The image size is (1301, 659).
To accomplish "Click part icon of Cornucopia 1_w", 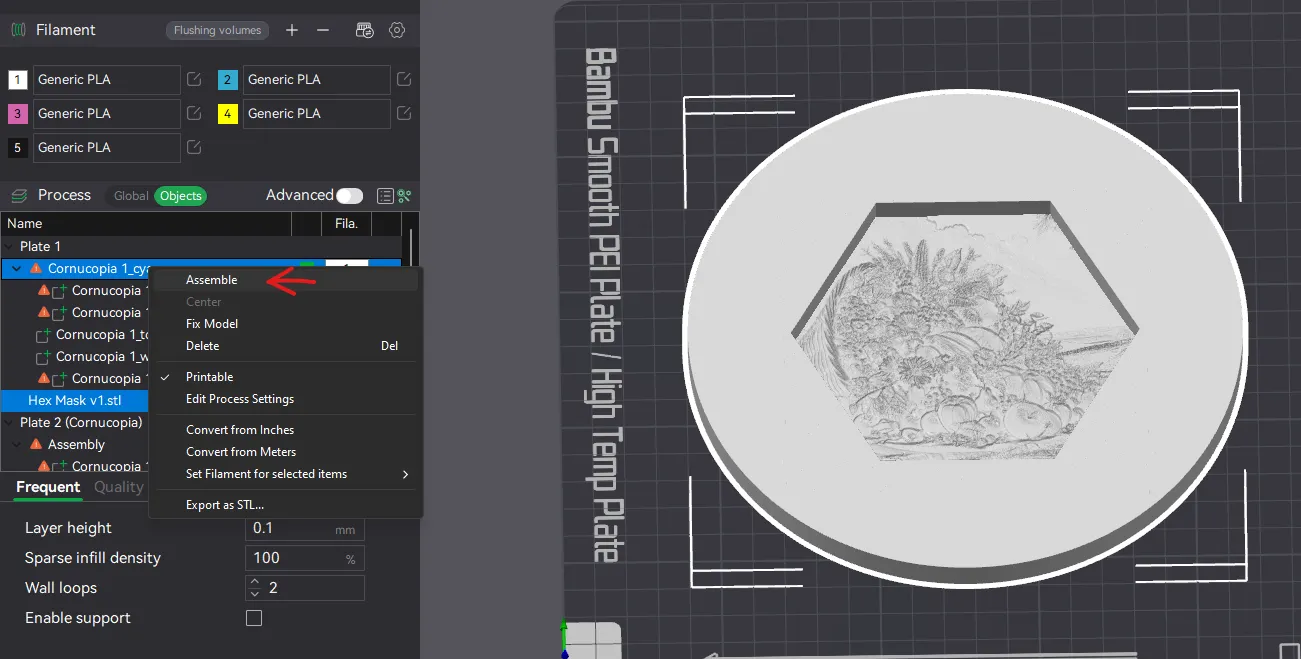I will coord(43,356).
